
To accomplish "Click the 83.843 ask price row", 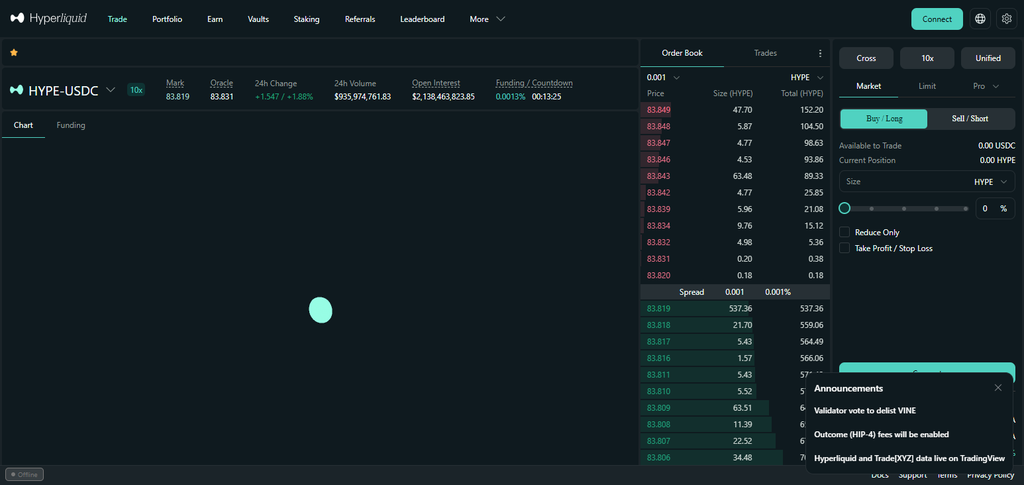I will pyautogui.click(x=735, y=176).
